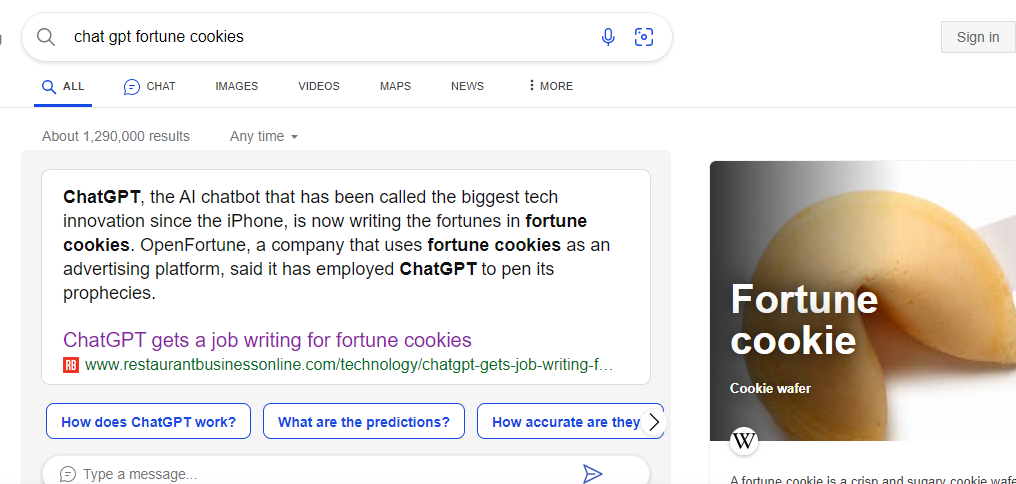Select 'How does ChatGPT work?' suggestion
The width and height of the screenshot is (1016, 484).
click(148, 422)
